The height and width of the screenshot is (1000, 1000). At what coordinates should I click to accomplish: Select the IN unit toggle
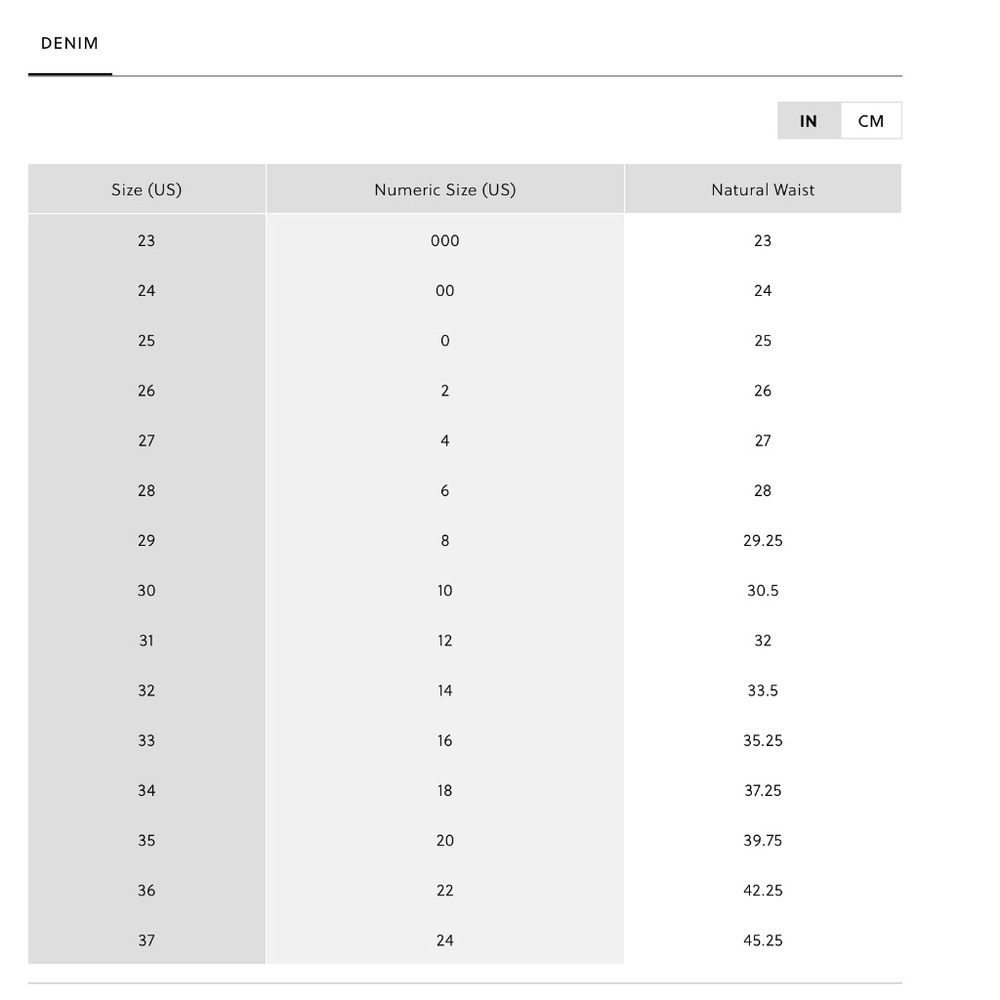click(x=809, y=121)
